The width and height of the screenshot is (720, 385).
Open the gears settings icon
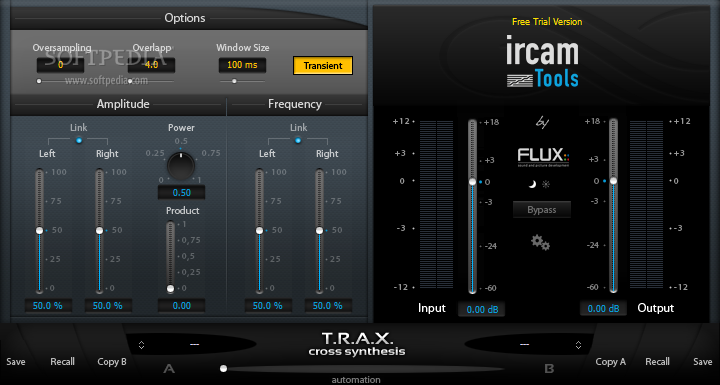(540, 242)
